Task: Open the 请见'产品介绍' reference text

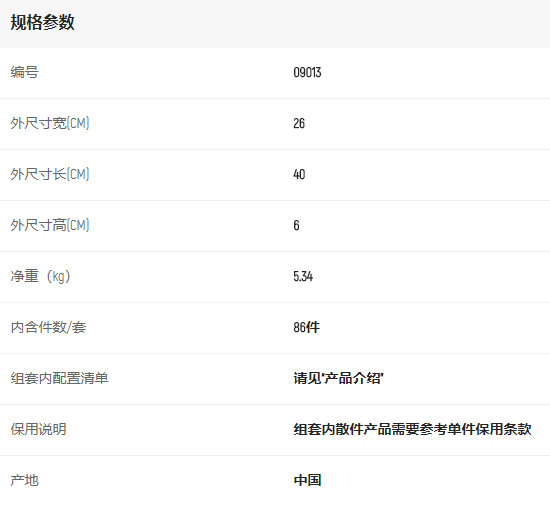Action: [x=338, y=378]
